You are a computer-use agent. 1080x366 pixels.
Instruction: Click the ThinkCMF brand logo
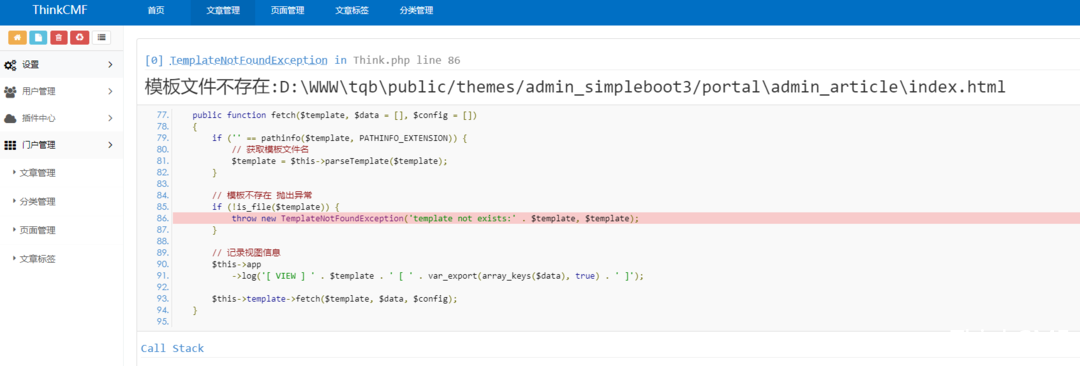60,10
